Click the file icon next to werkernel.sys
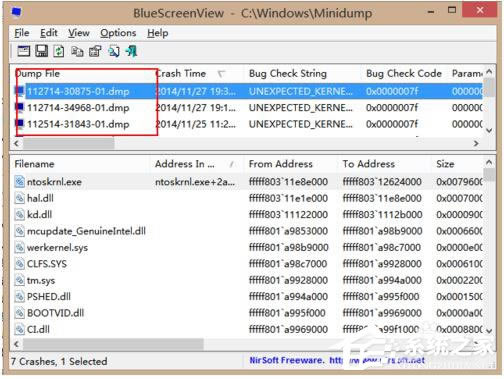The height and width of the screenshot is (379, 504). (x=19, y=247)
